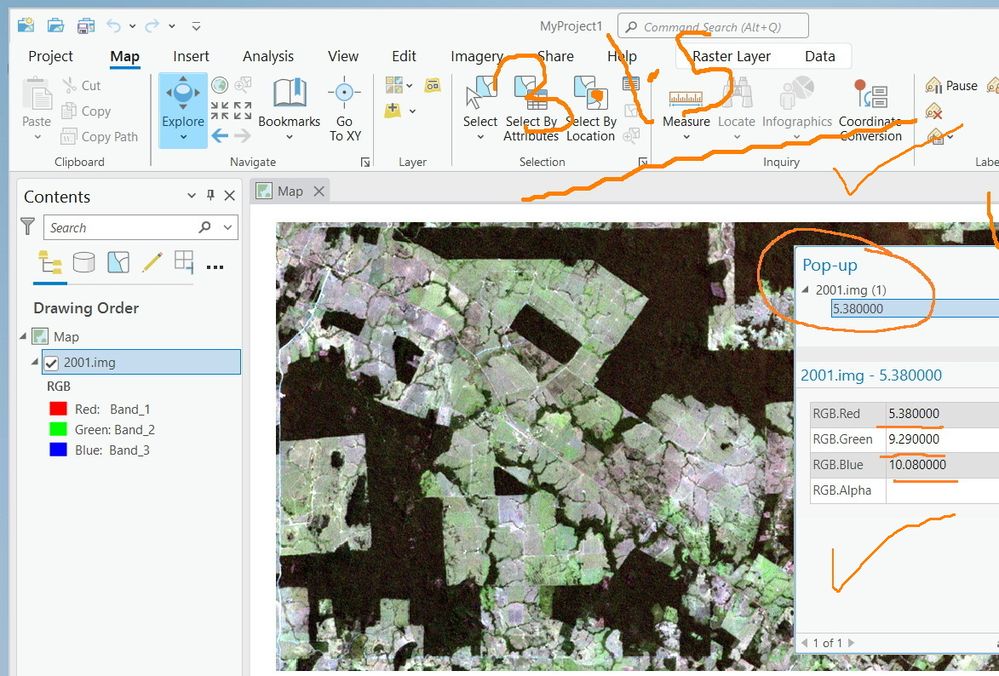999x676 pixels.
Task: Pin the Contents pane with auto-hide pushpin
Action: 210,196
